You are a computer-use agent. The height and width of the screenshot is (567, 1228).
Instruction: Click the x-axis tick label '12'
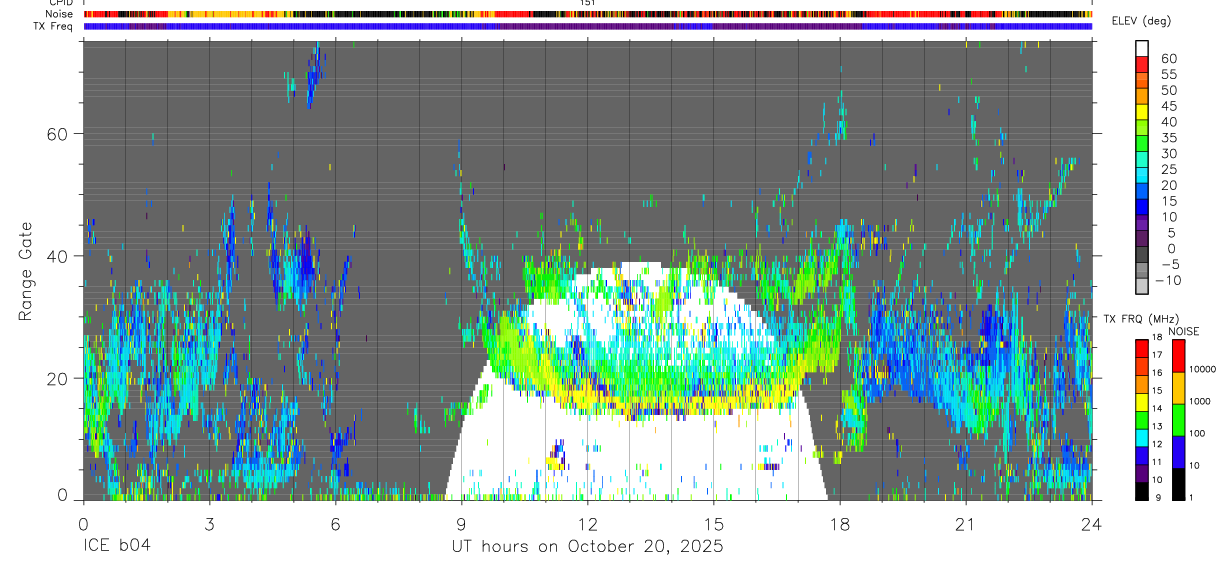(587, 523)
